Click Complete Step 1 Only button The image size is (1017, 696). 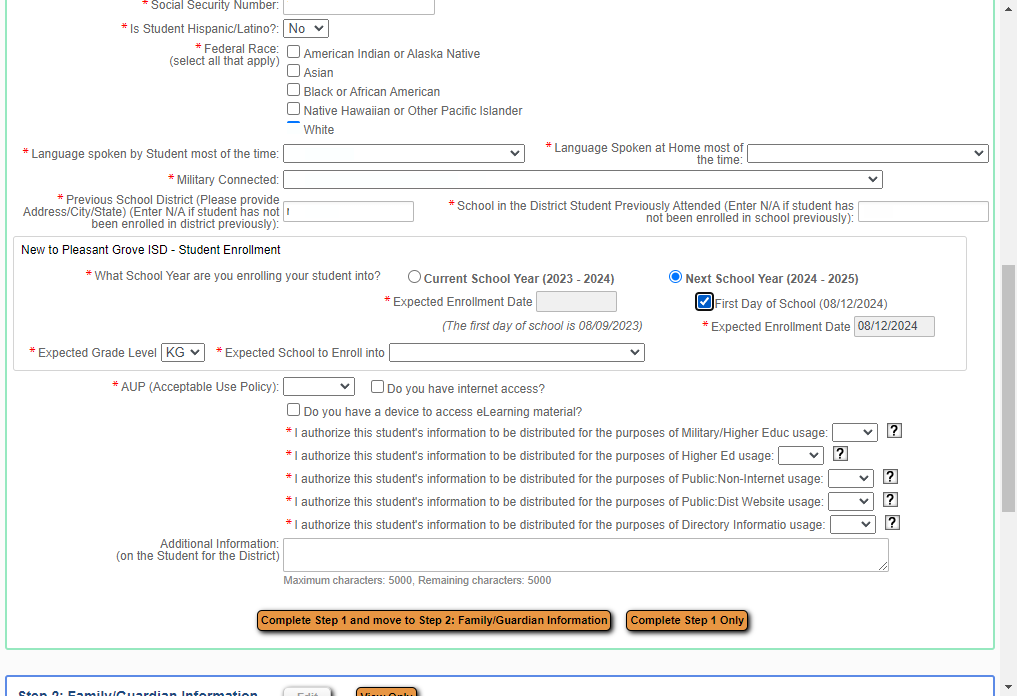pyautogui.click(x=687, y=621)
